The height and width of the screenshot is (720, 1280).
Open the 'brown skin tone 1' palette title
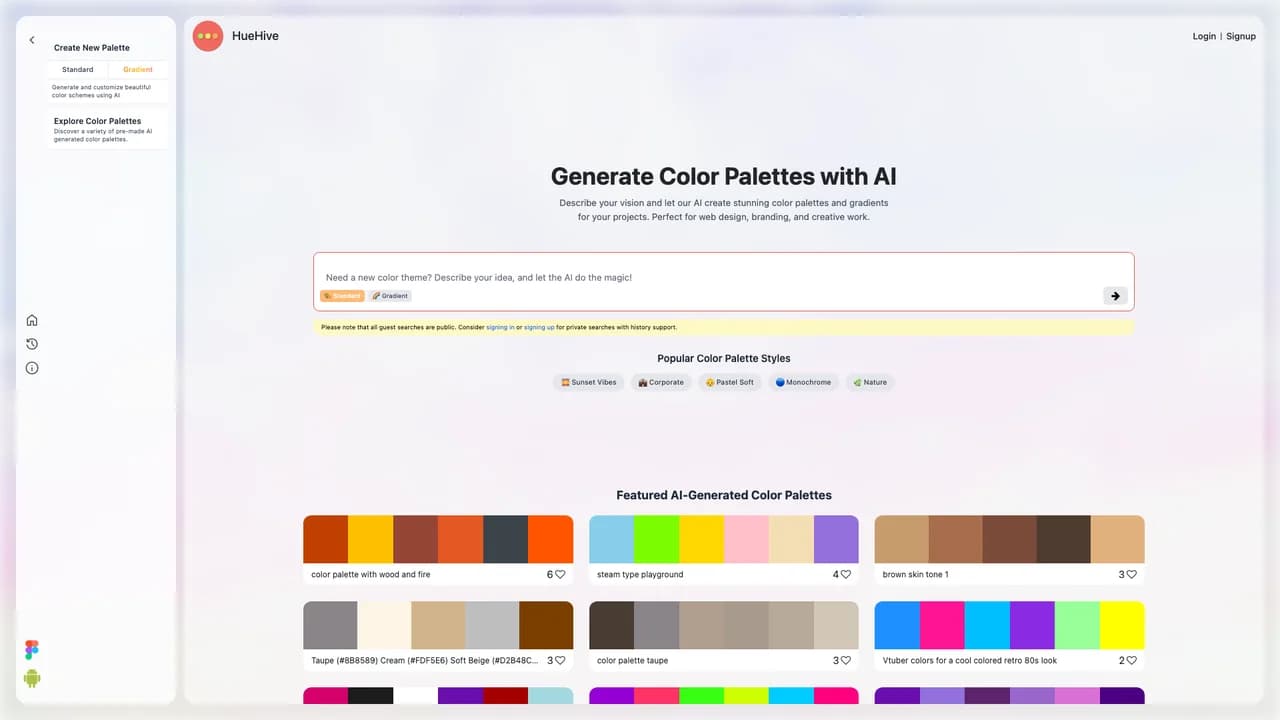click(x=916, y=575)
